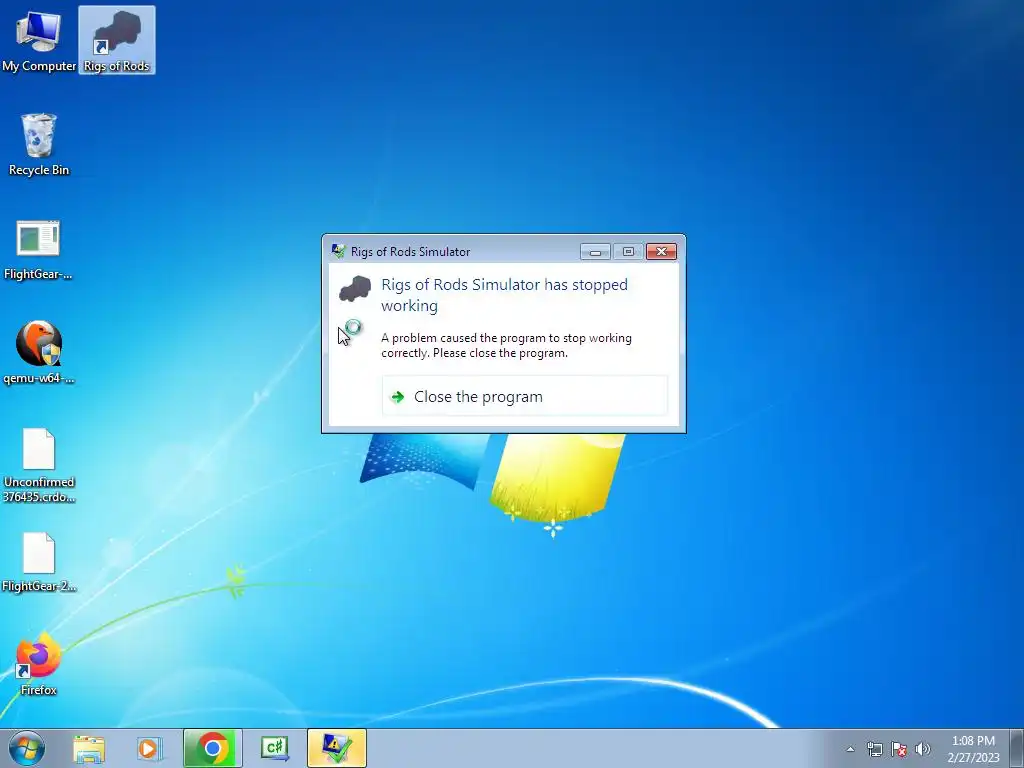This screenshot has width=1024, height=768.
Task: Open the network status tray icon
Action: click(874, 749)
